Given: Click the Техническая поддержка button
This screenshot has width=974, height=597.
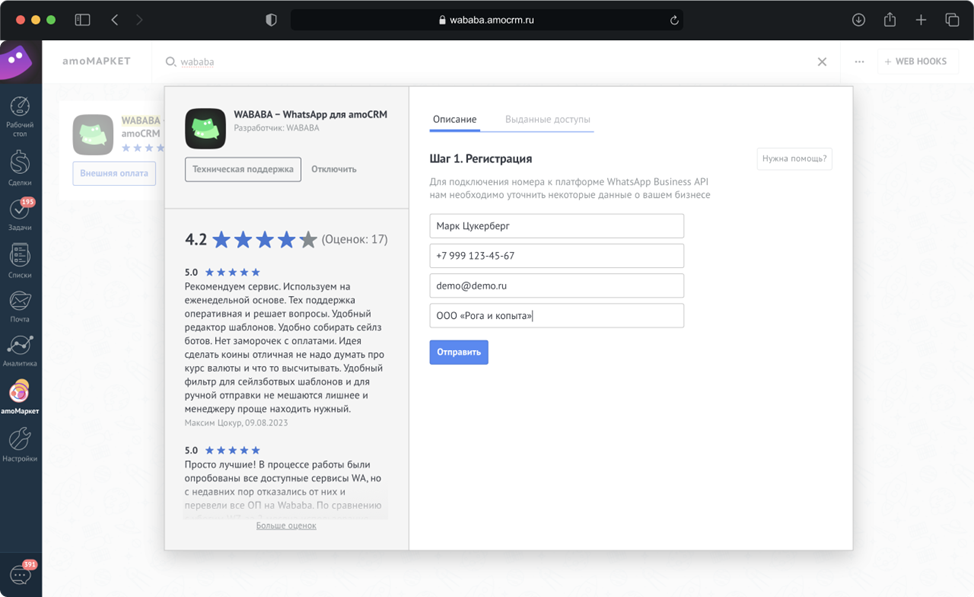Looking at the screenshot, I should 243,169.
